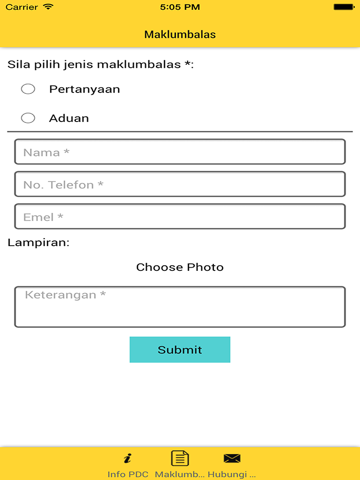This screenshot has width=360, height=480.
Task: Open the Info PDC tab icon
Action: (x=128, y=458)
